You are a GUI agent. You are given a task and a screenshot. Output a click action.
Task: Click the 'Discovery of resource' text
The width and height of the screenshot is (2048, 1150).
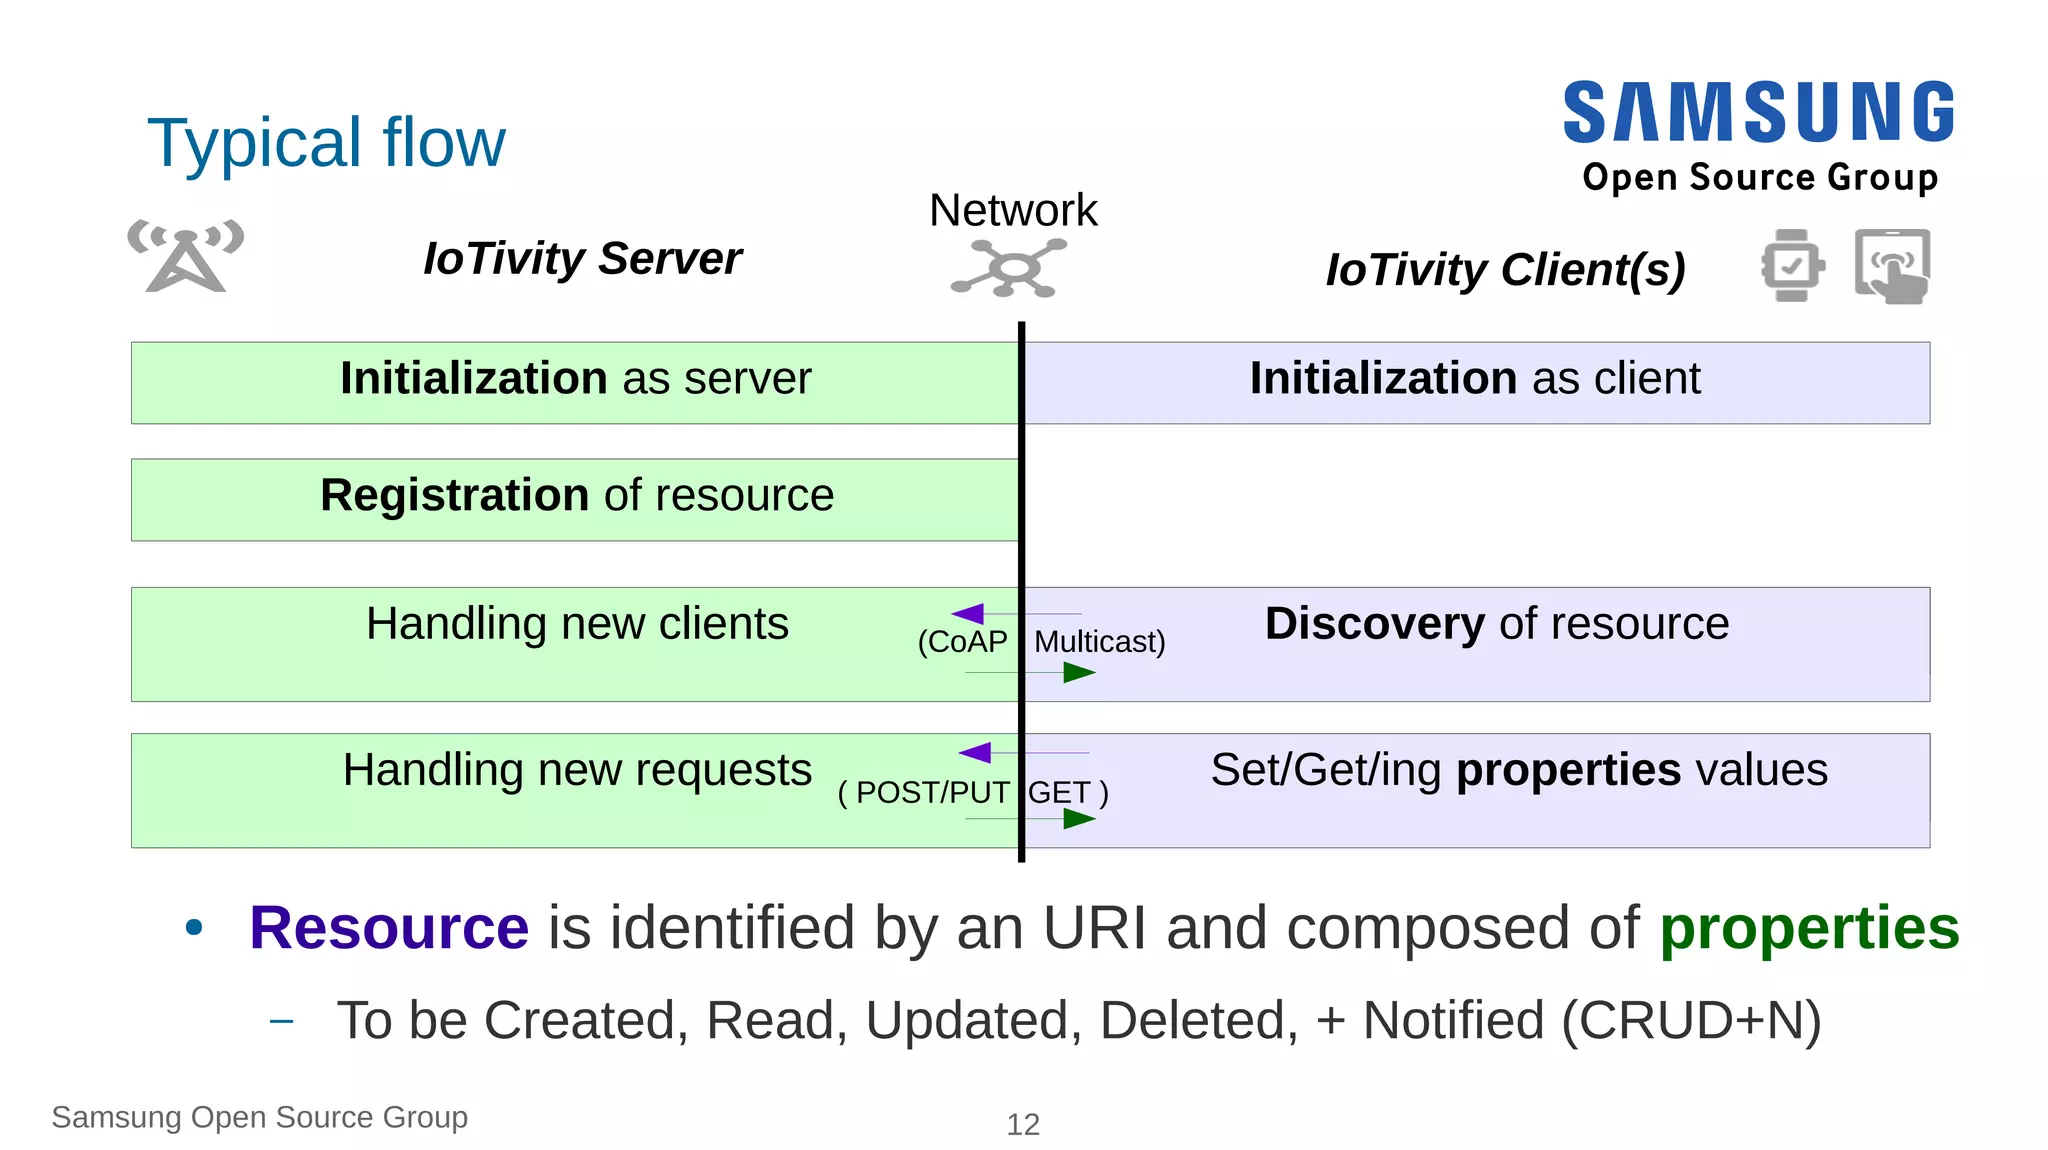click(x=1497, y=623)
